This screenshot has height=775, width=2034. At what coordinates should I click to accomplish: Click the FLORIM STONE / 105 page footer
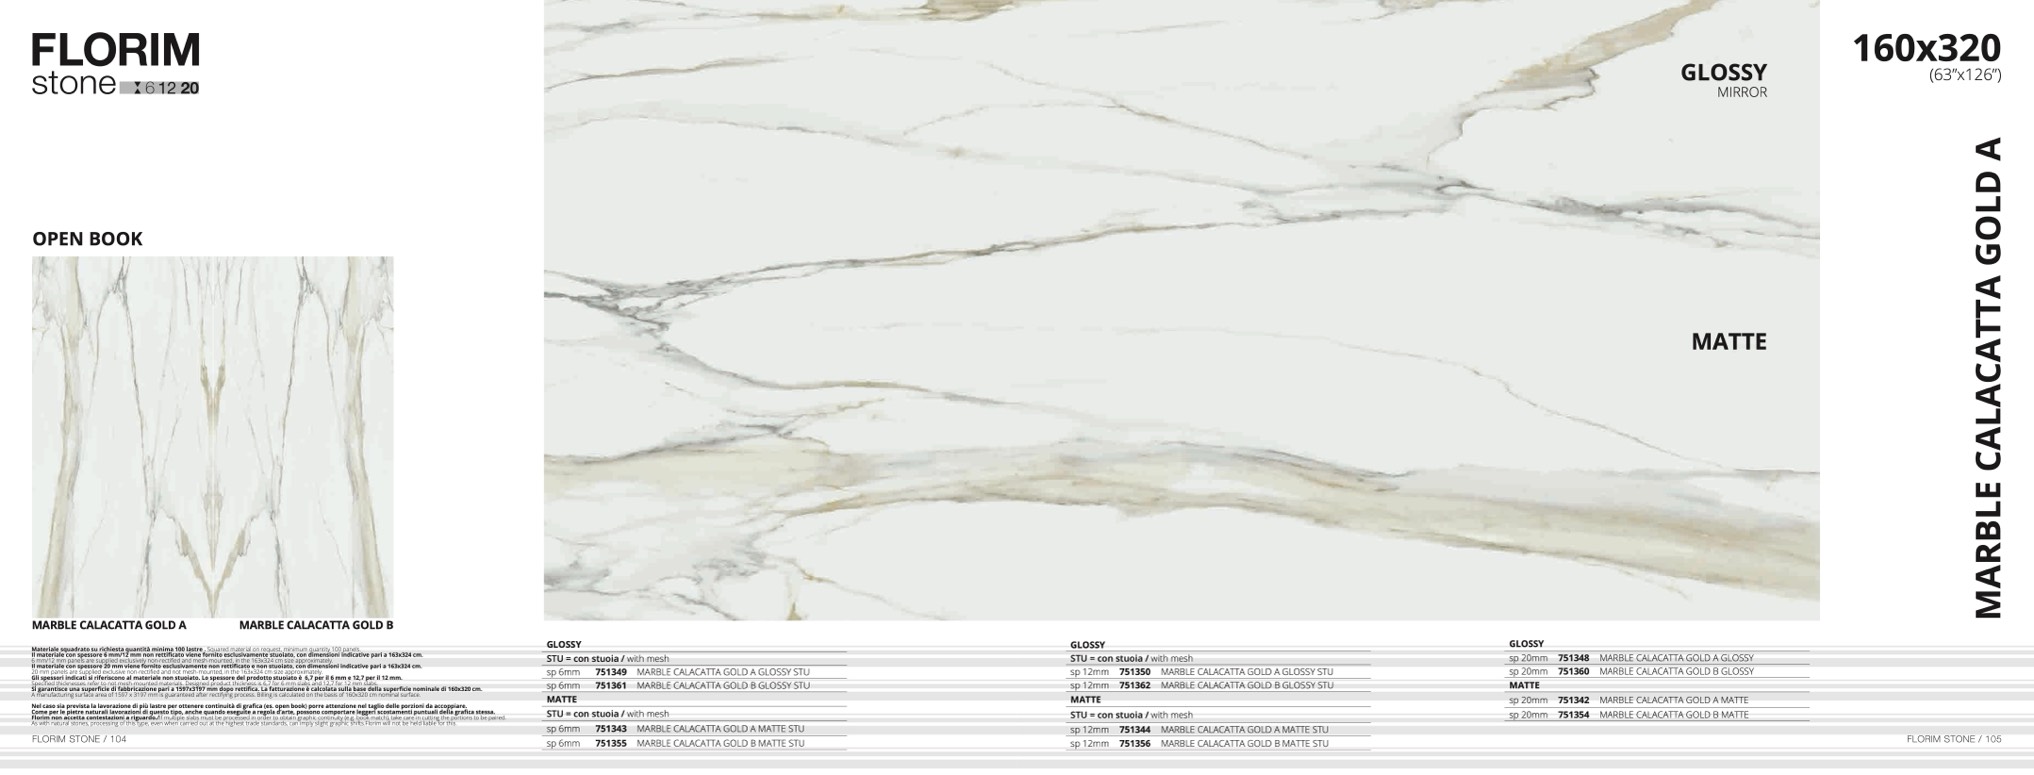[1954, 739]
